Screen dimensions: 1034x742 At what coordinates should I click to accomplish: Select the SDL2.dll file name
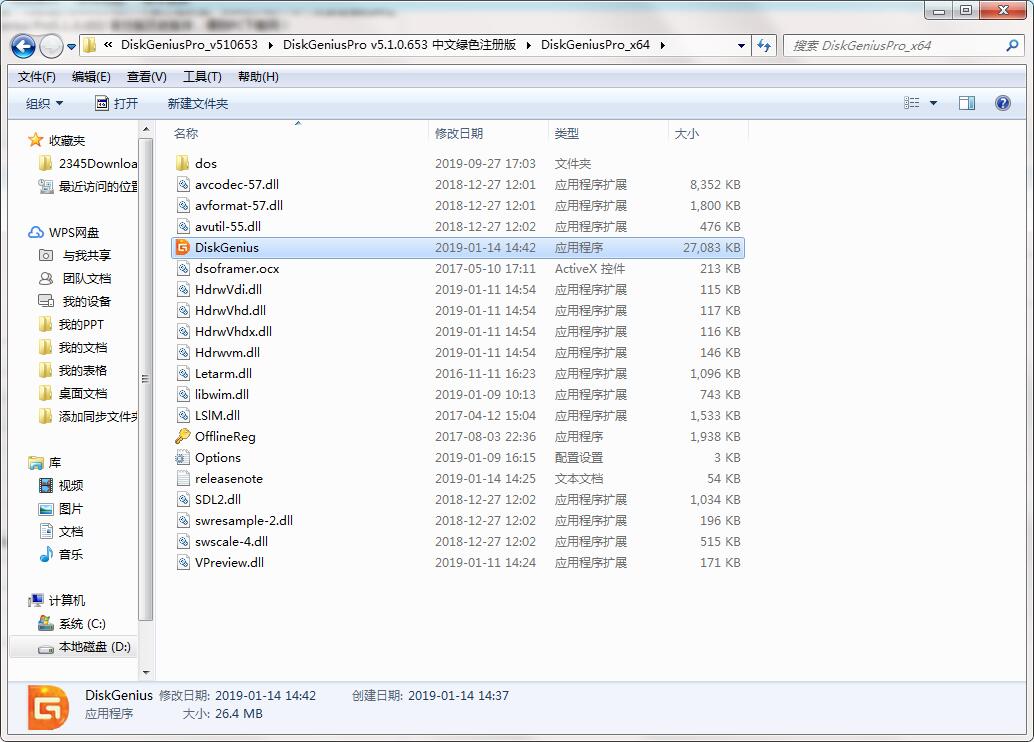pyautogui.click(x=218, y=500)
